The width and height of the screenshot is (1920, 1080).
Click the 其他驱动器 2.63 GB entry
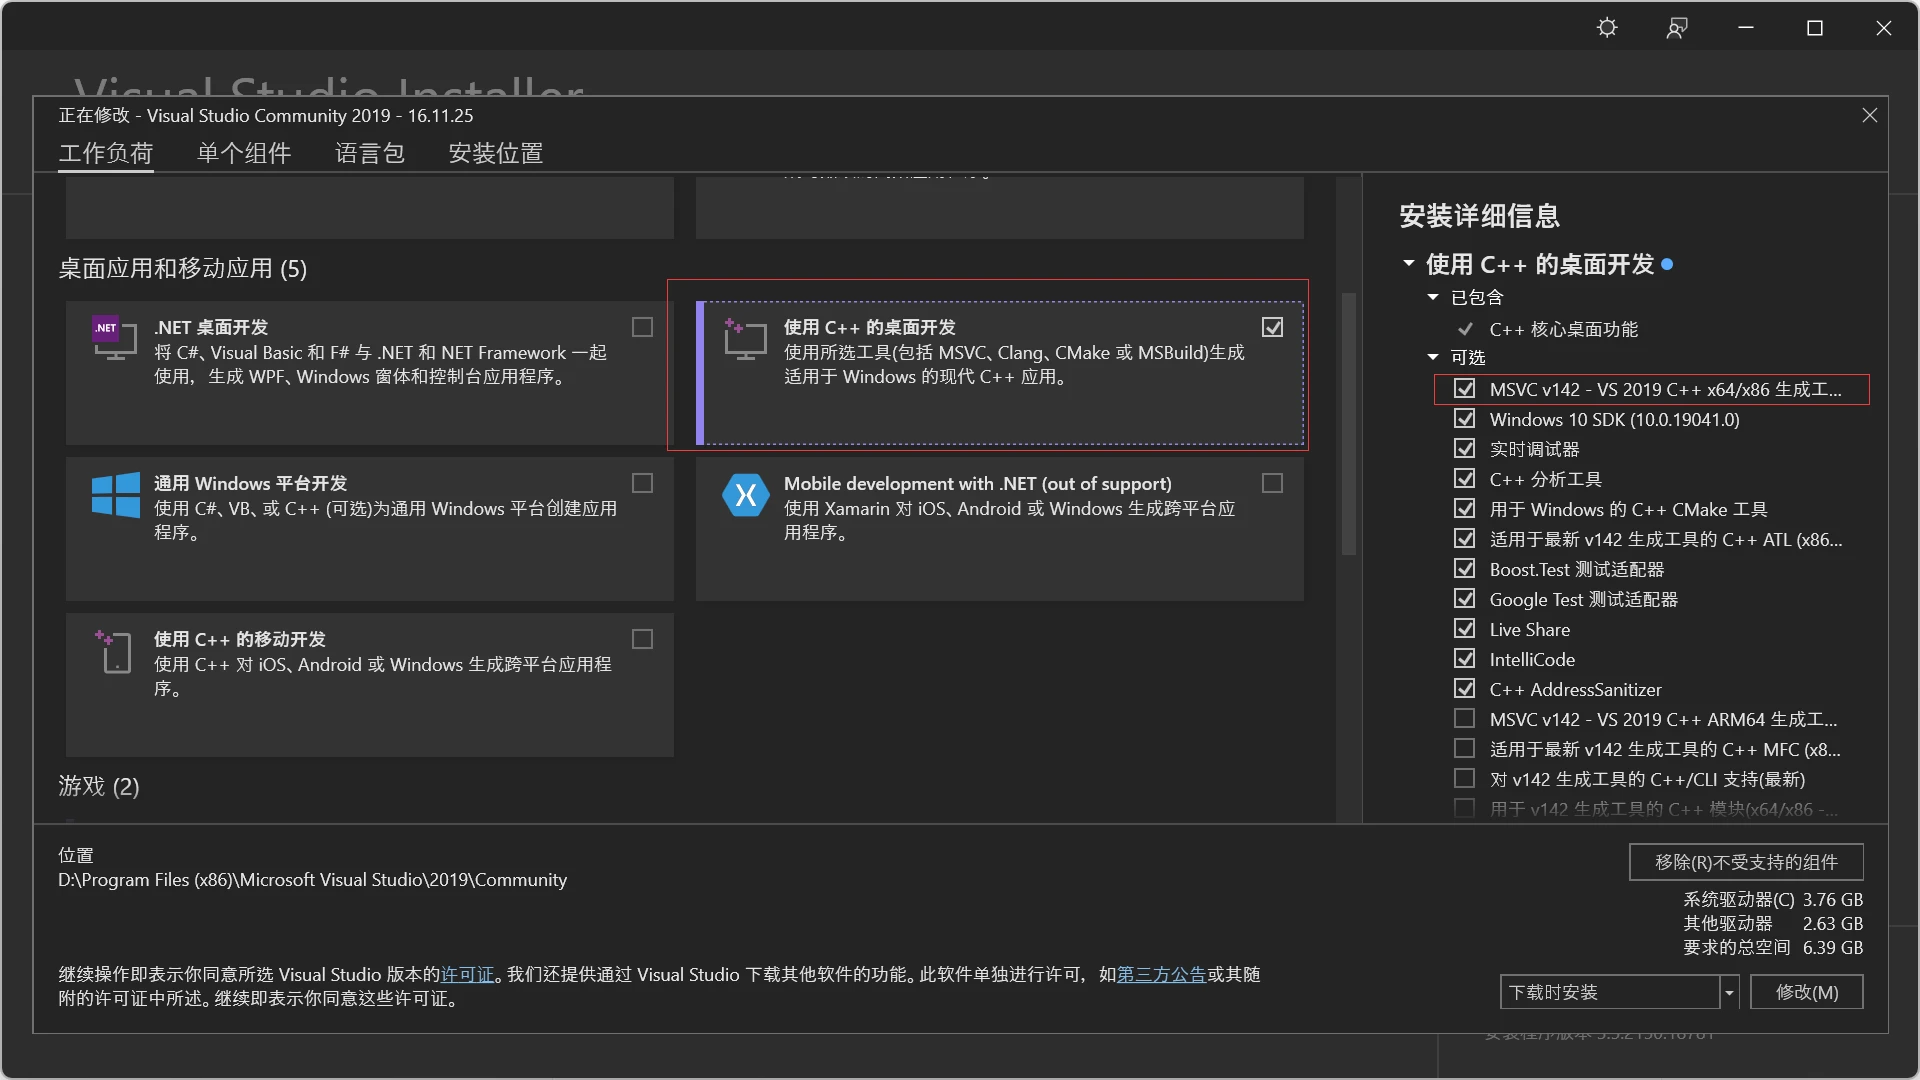click(1773, 923)
